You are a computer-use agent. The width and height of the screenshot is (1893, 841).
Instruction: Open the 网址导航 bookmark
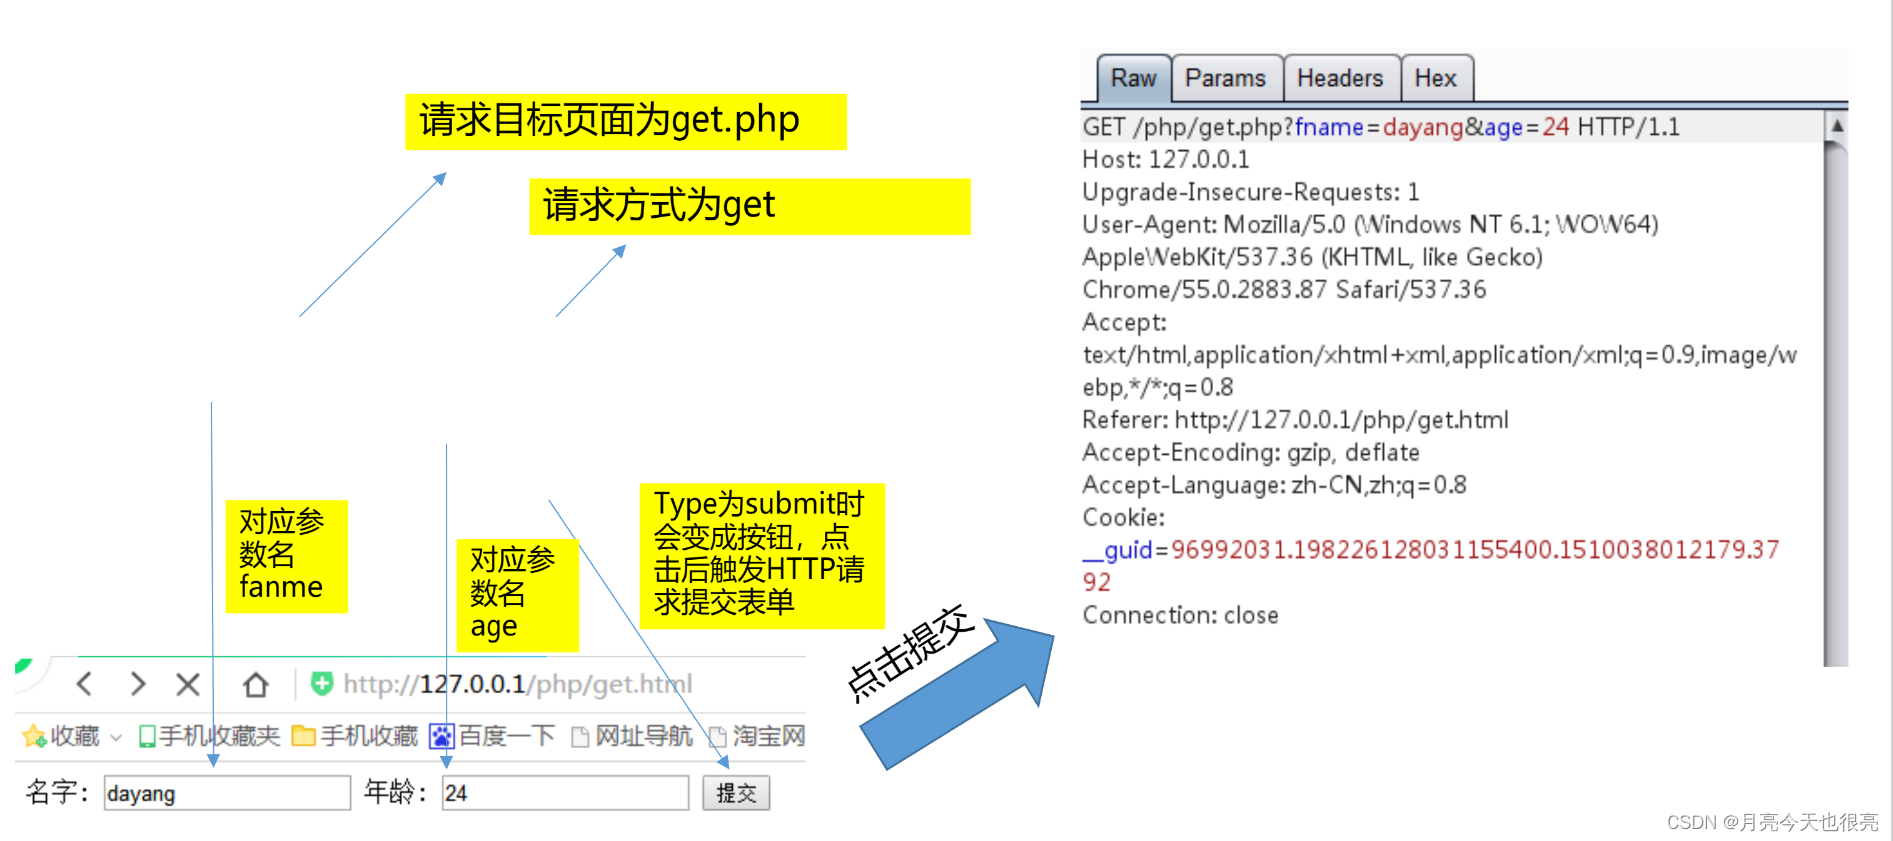(632, 736)
